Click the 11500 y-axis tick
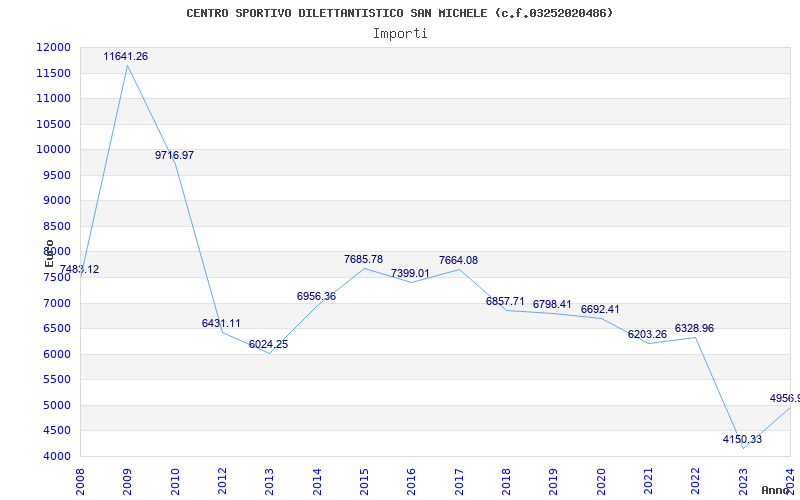The image size is (800, 500). point(53,73)
